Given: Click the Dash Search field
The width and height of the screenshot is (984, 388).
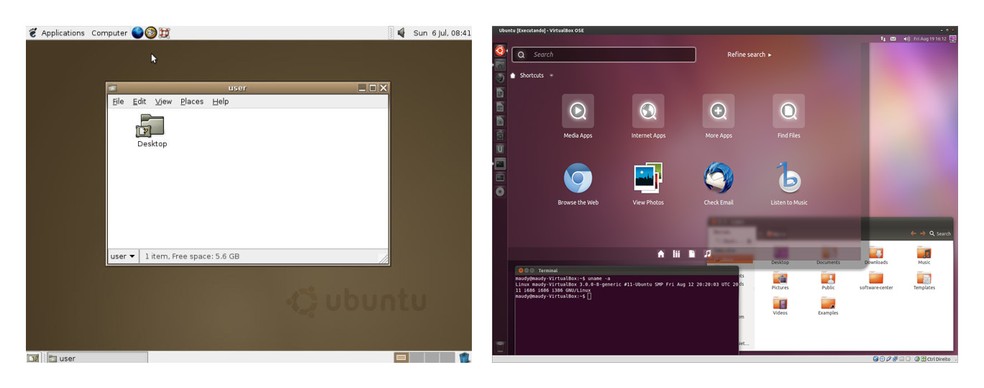Looking at the screenshot, I should pyautogui.click(x=604, y=55).
